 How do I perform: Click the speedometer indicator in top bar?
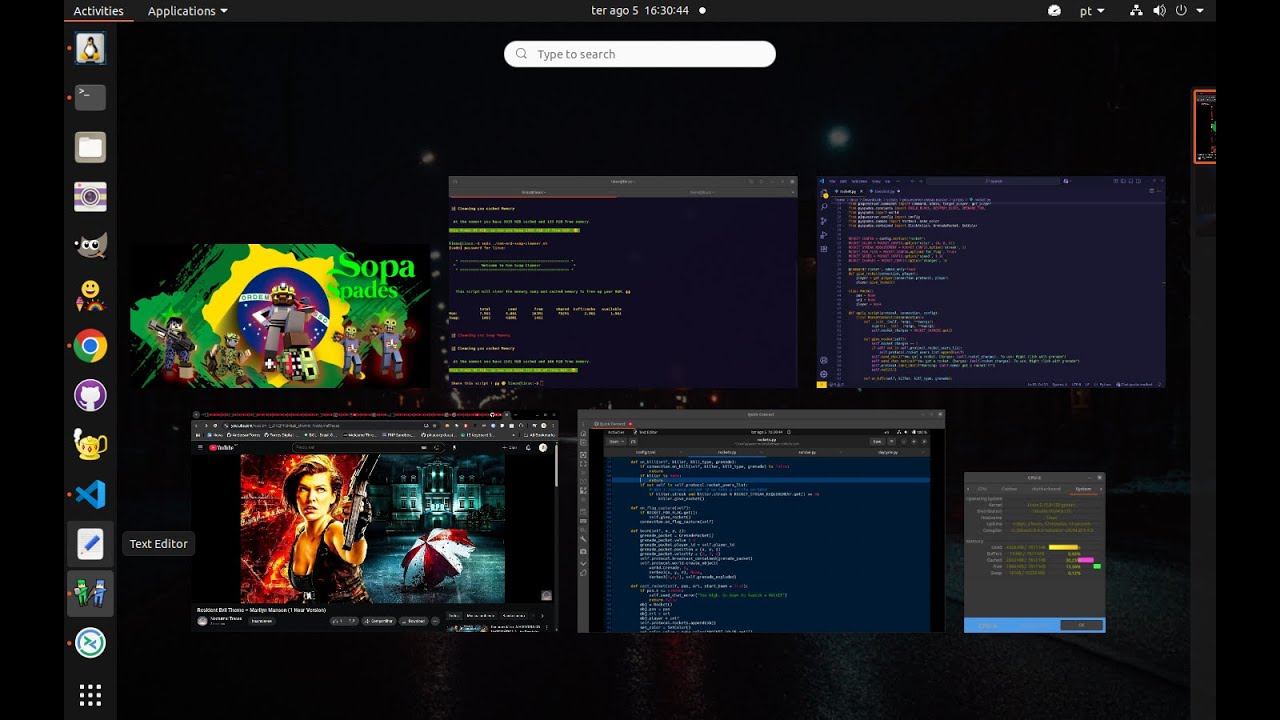1054,11
